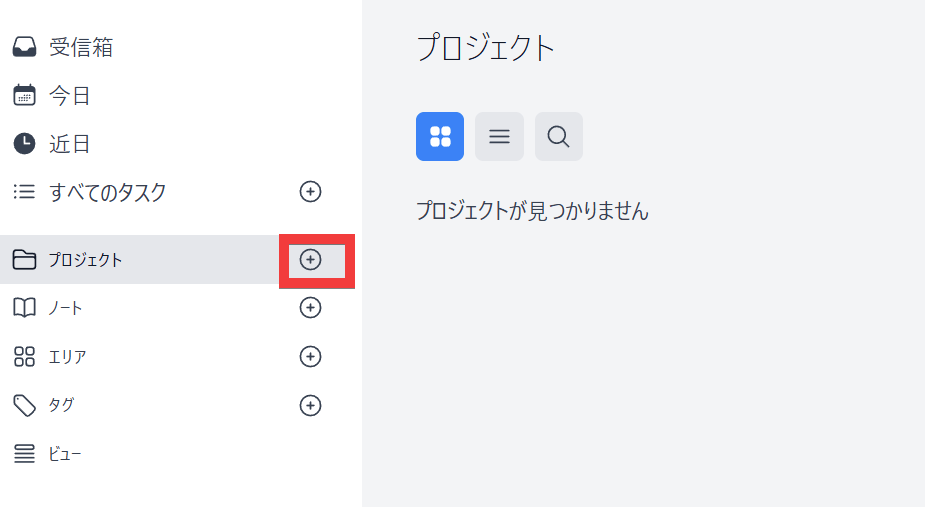Click the clock icon beside 近日
The height and width of the screenshot is (507, 925).
(x=24, y=144)
